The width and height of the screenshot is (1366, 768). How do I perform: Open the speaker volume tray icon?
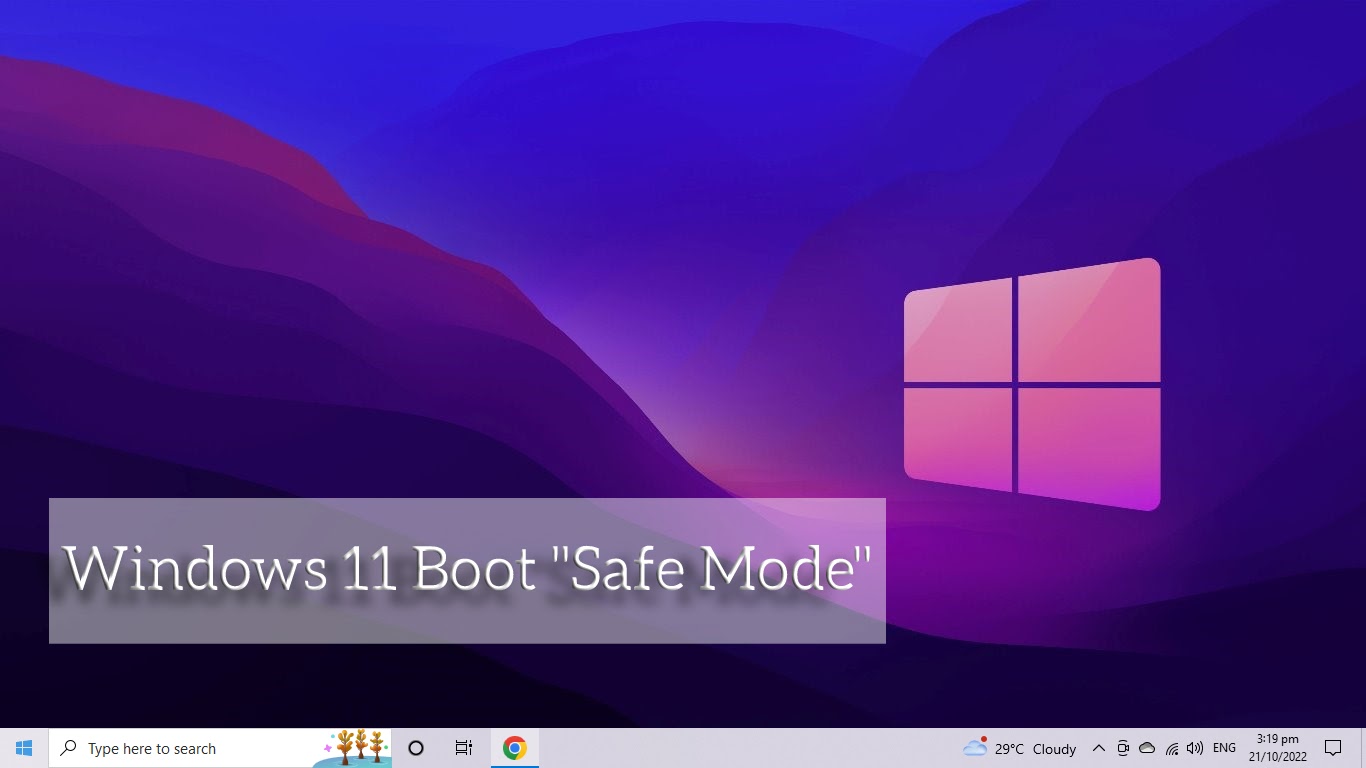tap(1195, 748)
